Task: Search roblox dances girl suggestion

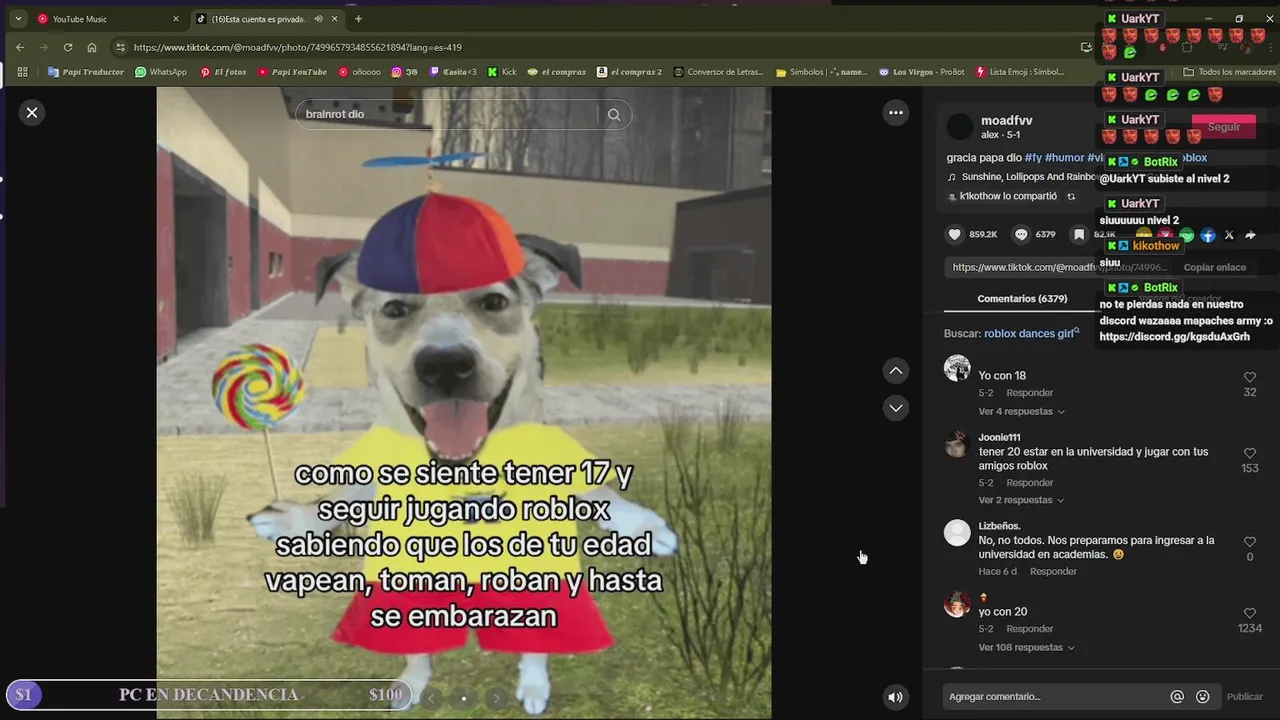Action: (x=1029, y=333)
